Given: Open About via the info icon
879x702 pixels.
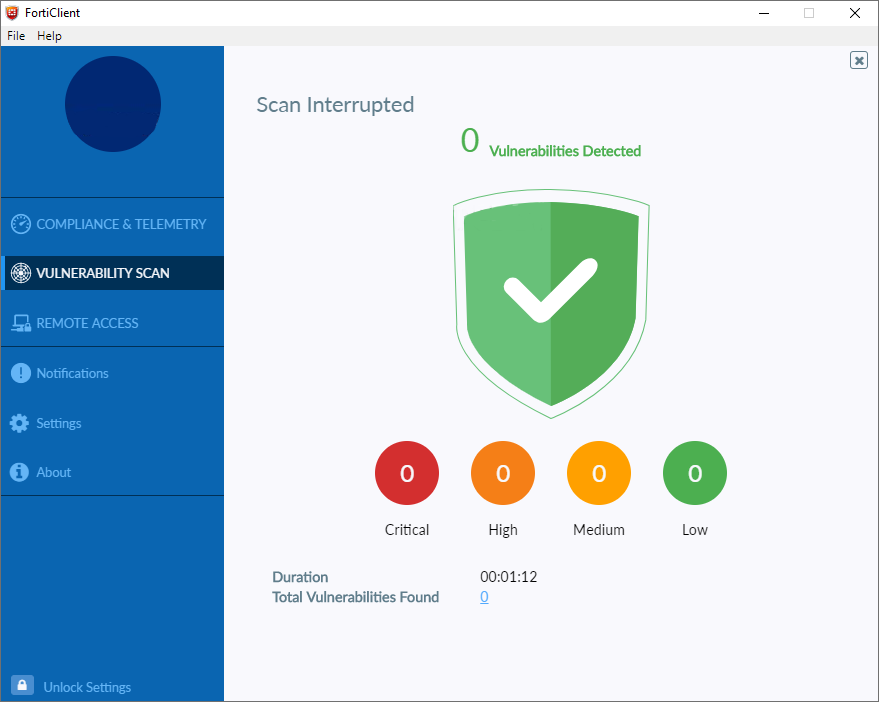Looking at the screenshot, I should [x=20, y=472].
